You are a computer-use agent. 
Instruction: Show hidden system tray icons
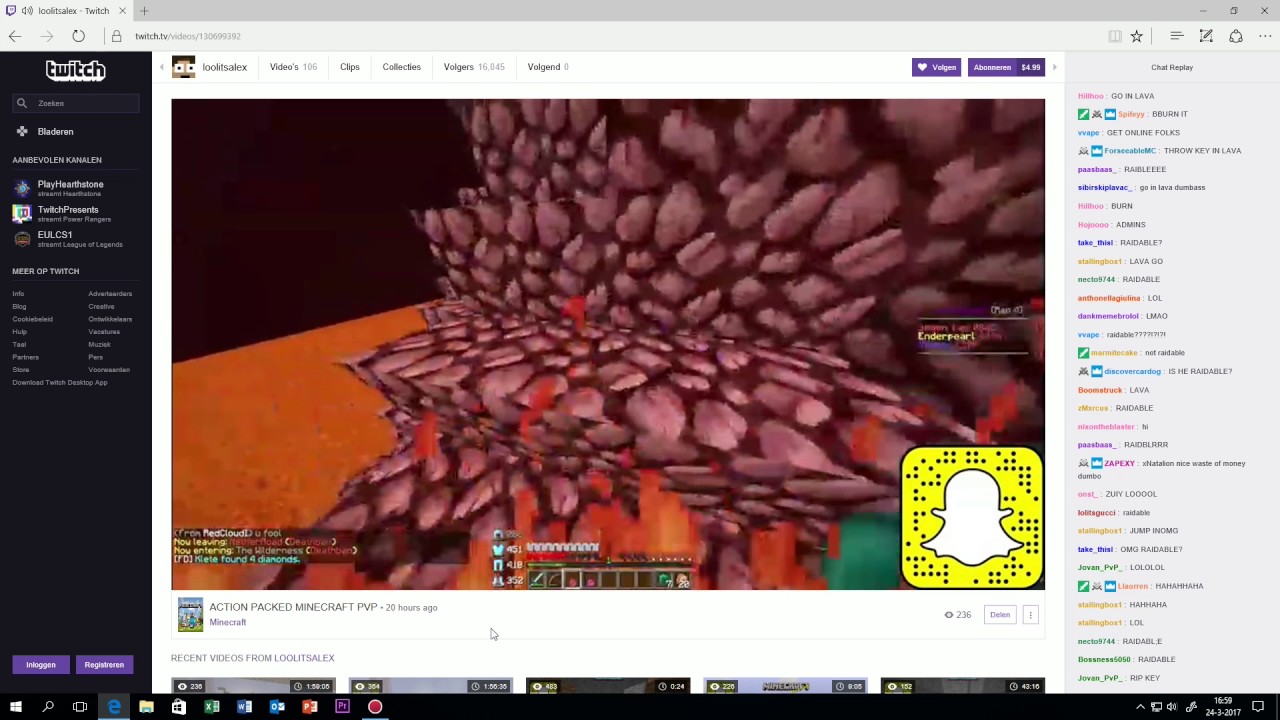coord(1140,707)
